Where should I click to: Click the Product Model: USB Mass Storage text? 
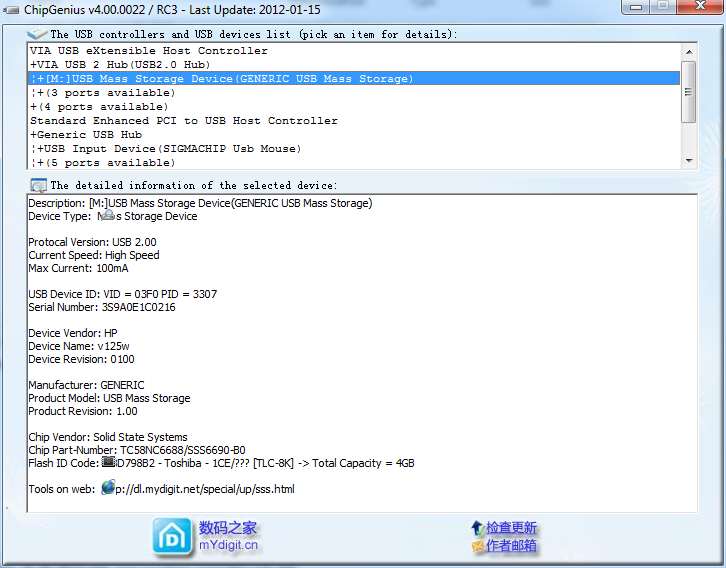tap(109, 398)
